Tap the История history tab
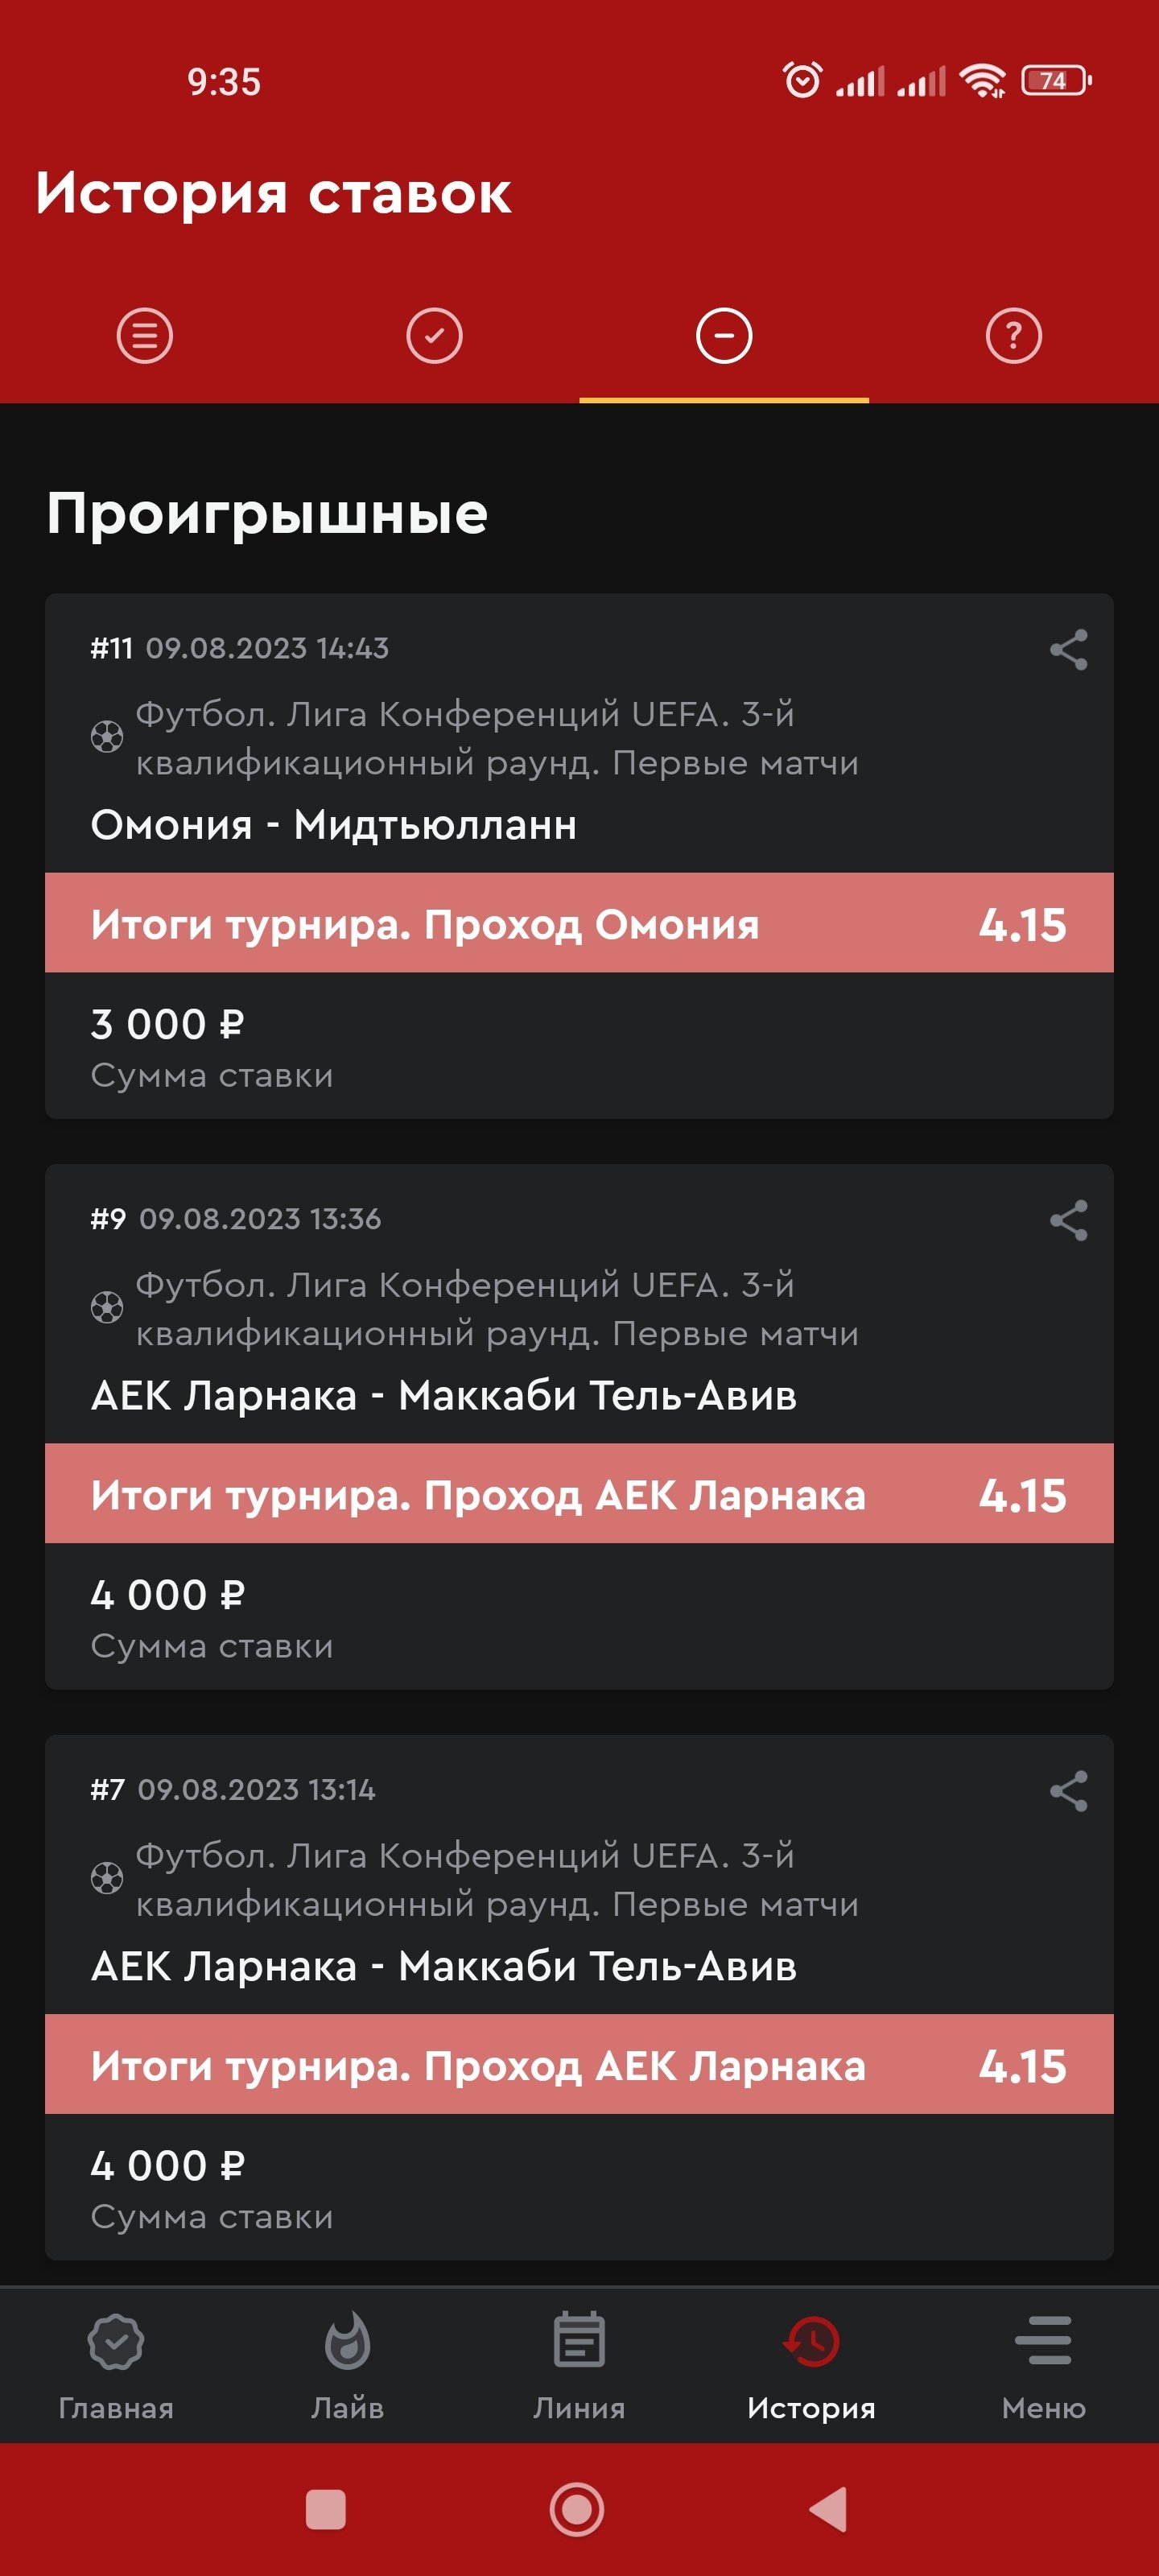Viewport: 1159px width, 2576px height. (811, 2364)
